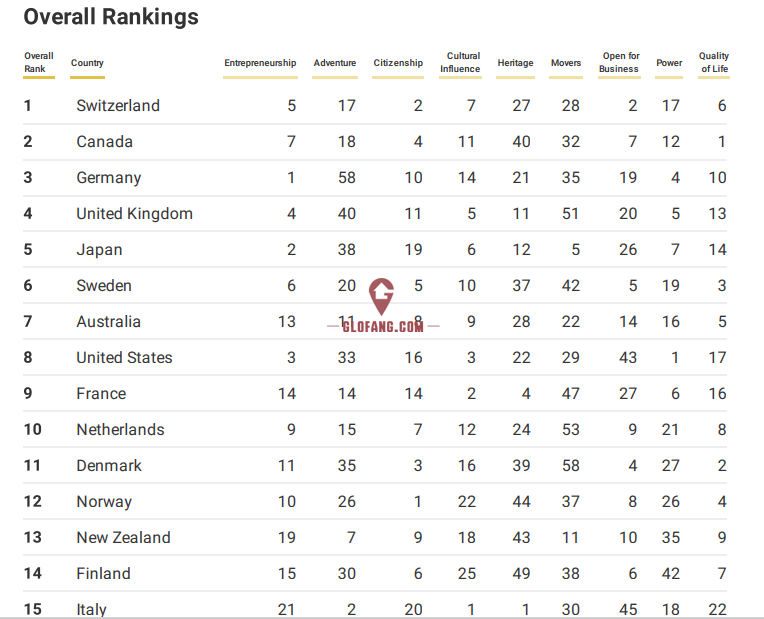Click the Glofang watermark logo icon
The width and height of the screenshot is (764, 619).
tap(381, 295)
